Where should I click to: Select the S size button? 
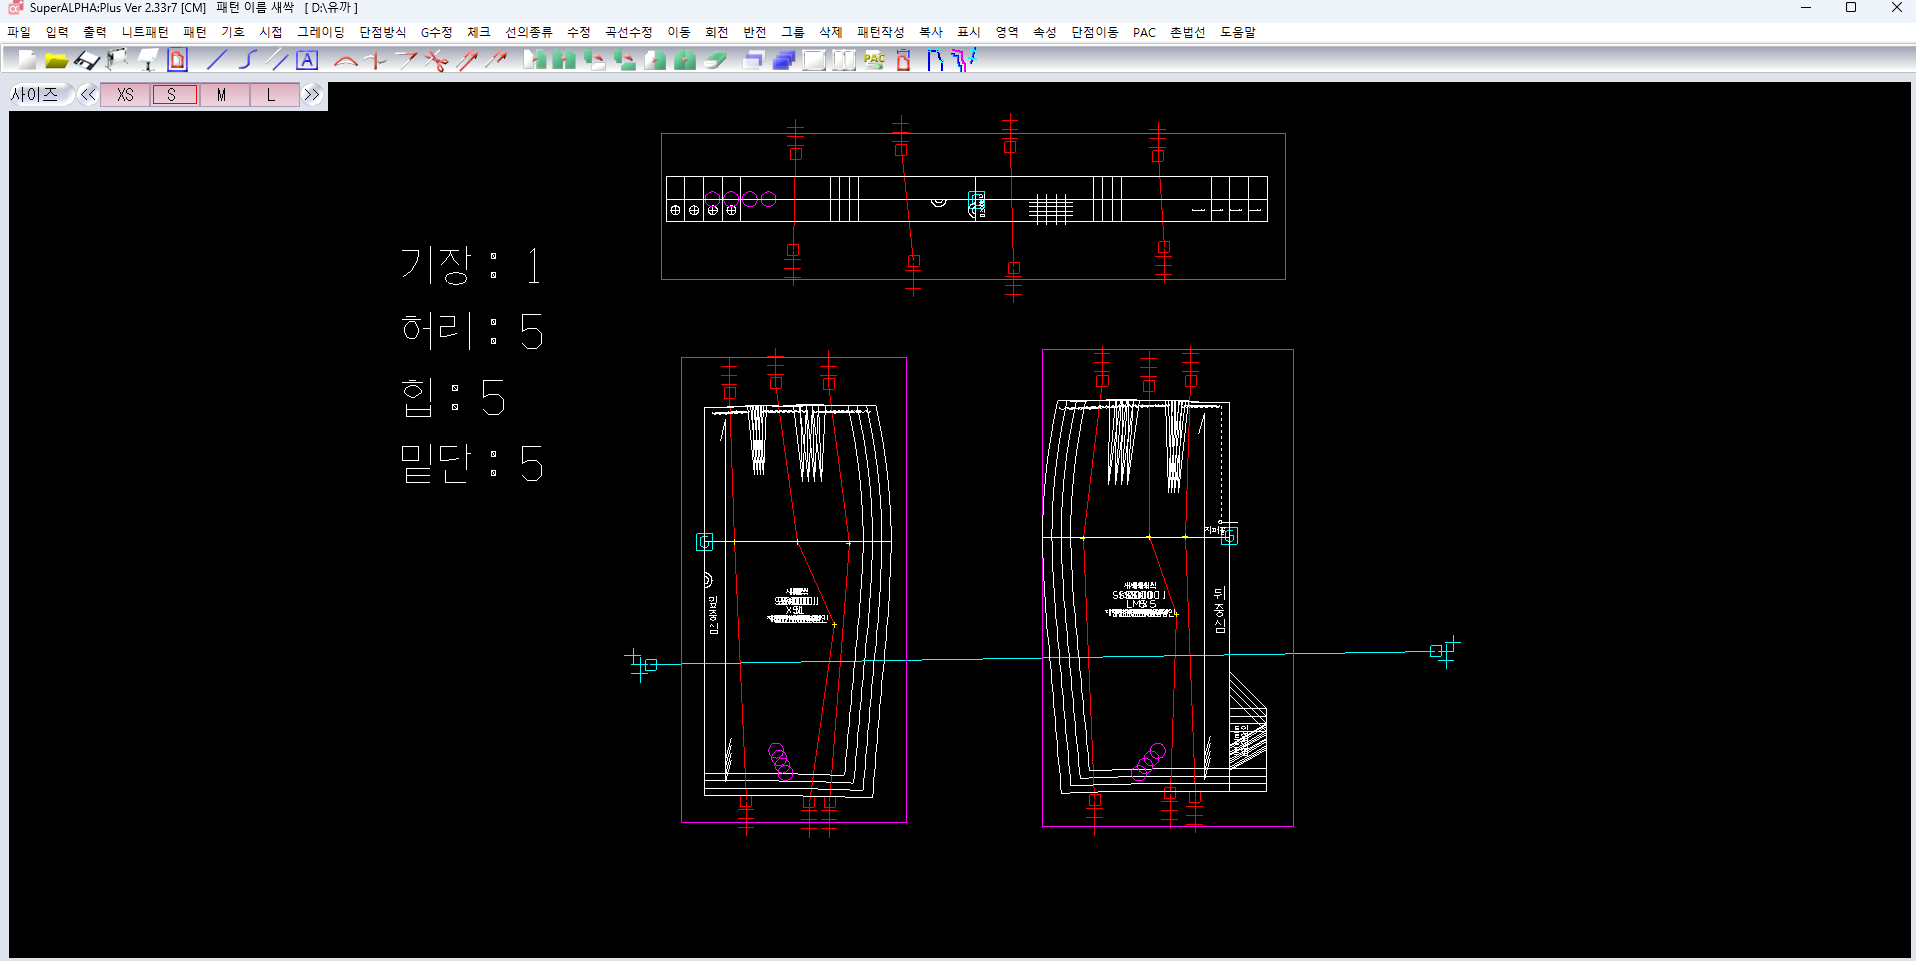point(174,95)
